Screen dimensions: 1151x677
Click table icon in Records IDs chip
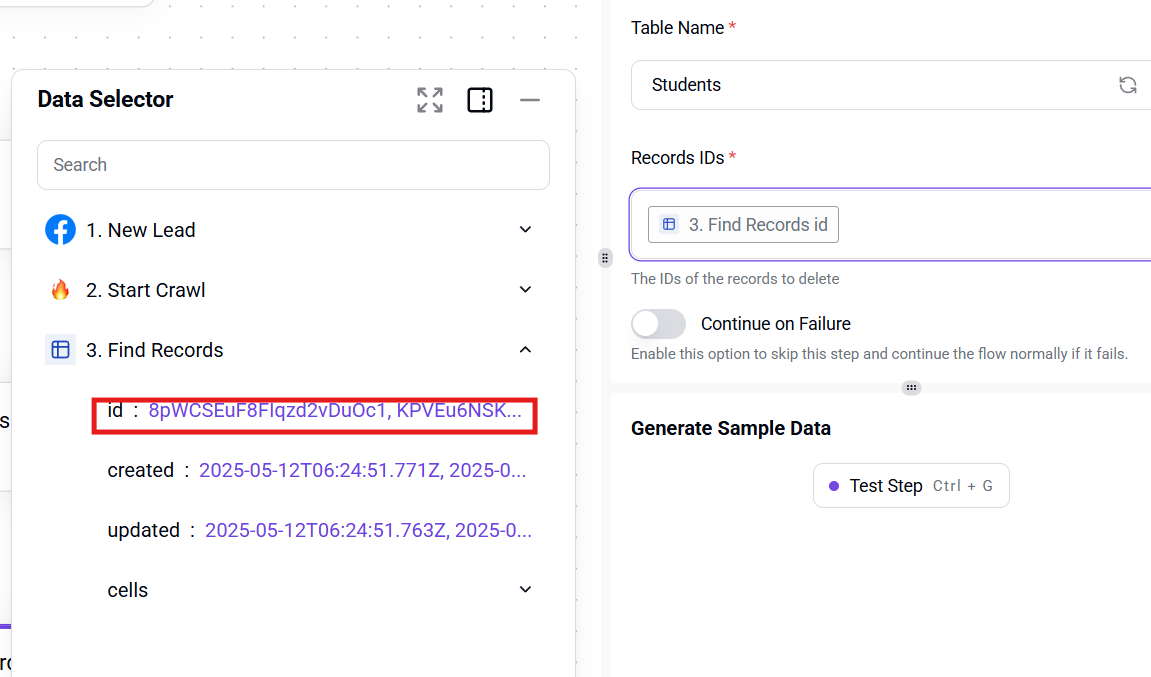670,225
